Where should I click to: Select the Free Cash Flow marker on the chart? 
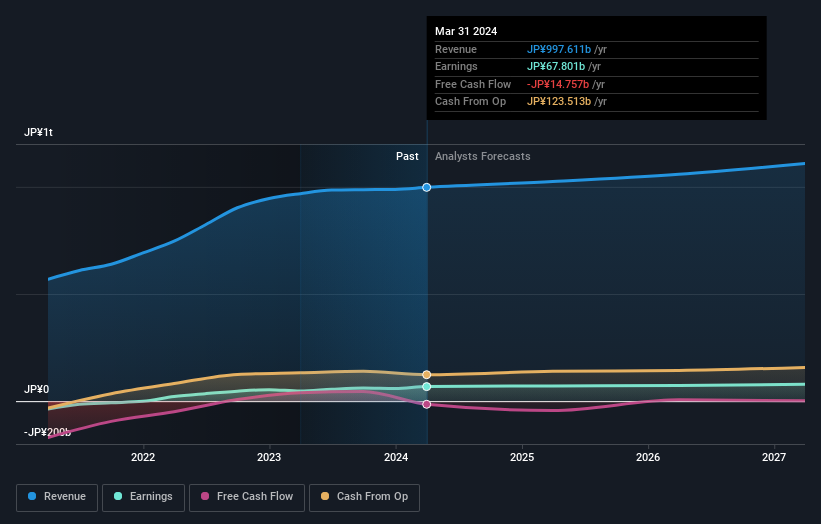pos(427,404)
